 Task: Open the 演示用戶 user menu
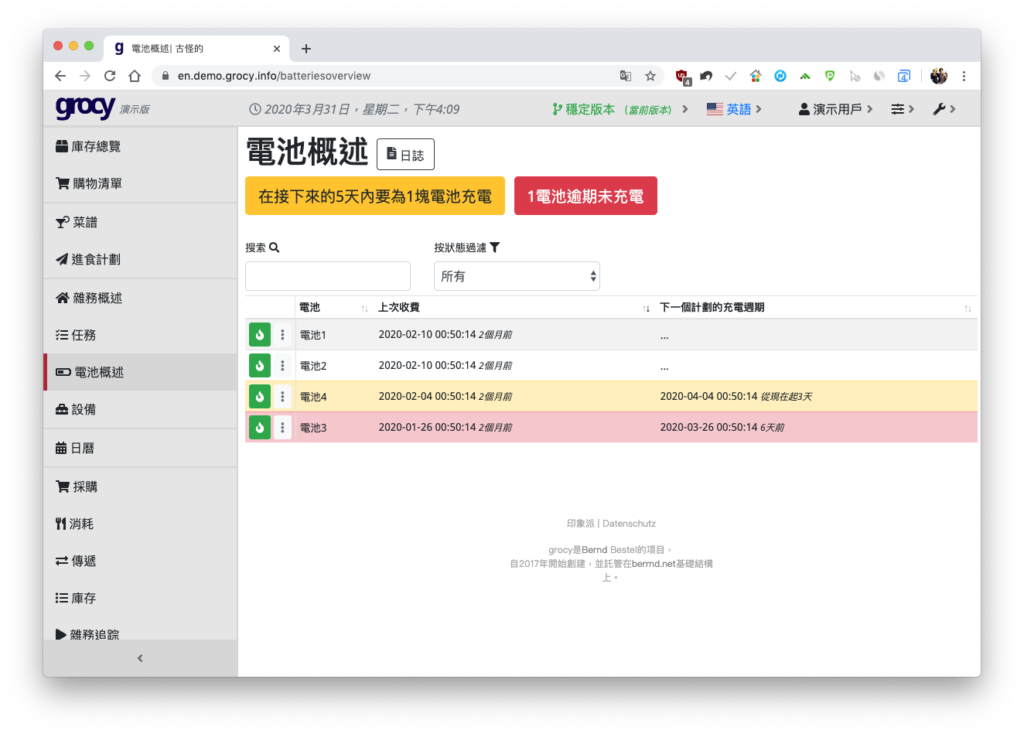click(x=836, y=109)
